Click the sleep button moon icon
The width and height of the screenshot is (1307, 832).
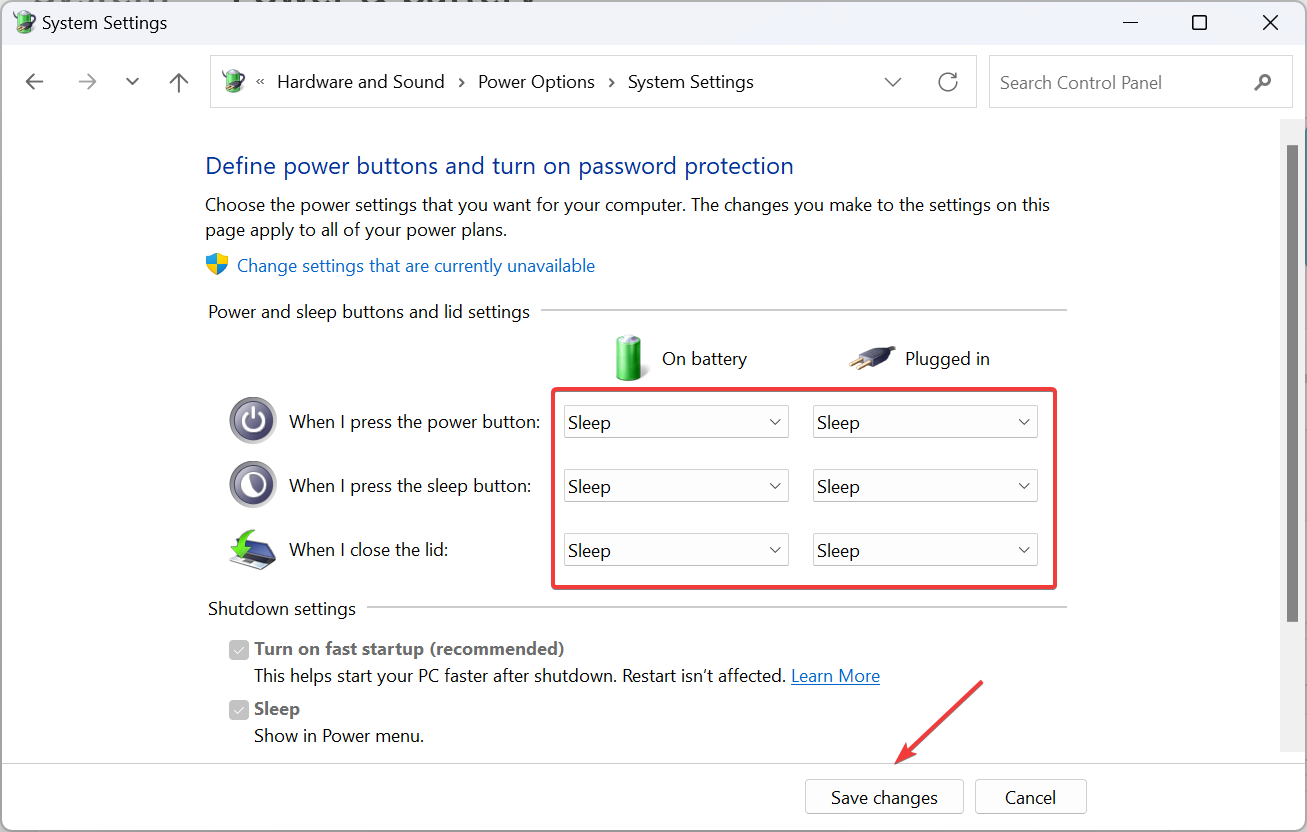tap(252, 485)
